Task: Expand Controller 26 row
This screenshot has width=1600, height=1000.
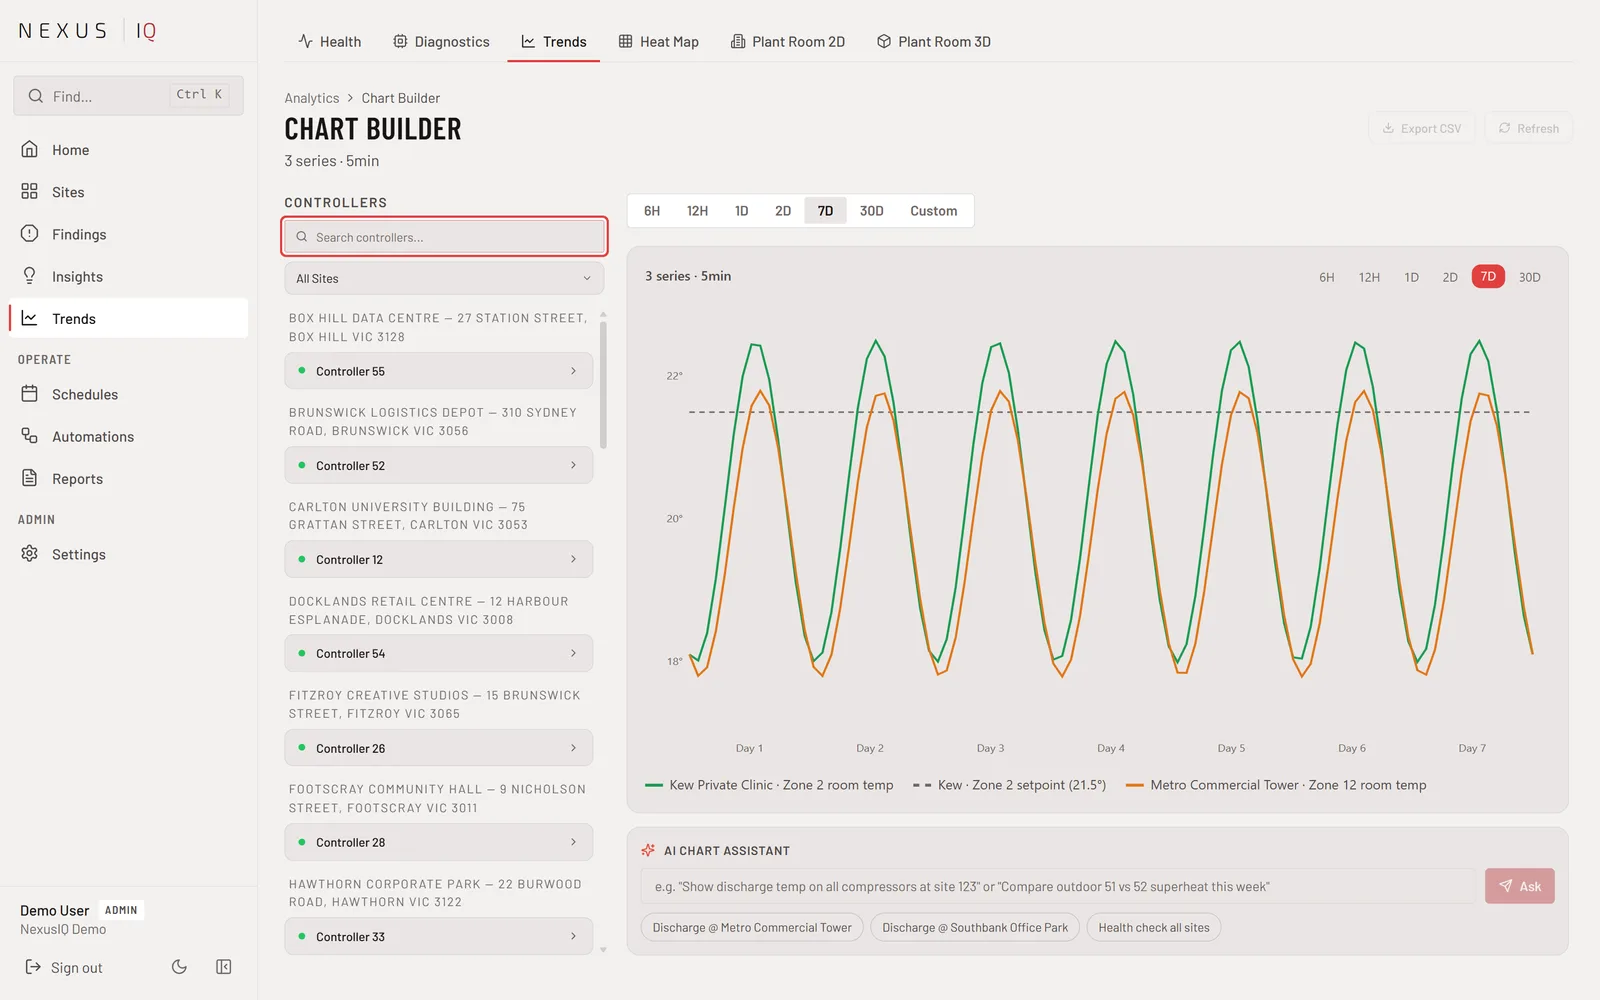Action: tap(439, 748)
